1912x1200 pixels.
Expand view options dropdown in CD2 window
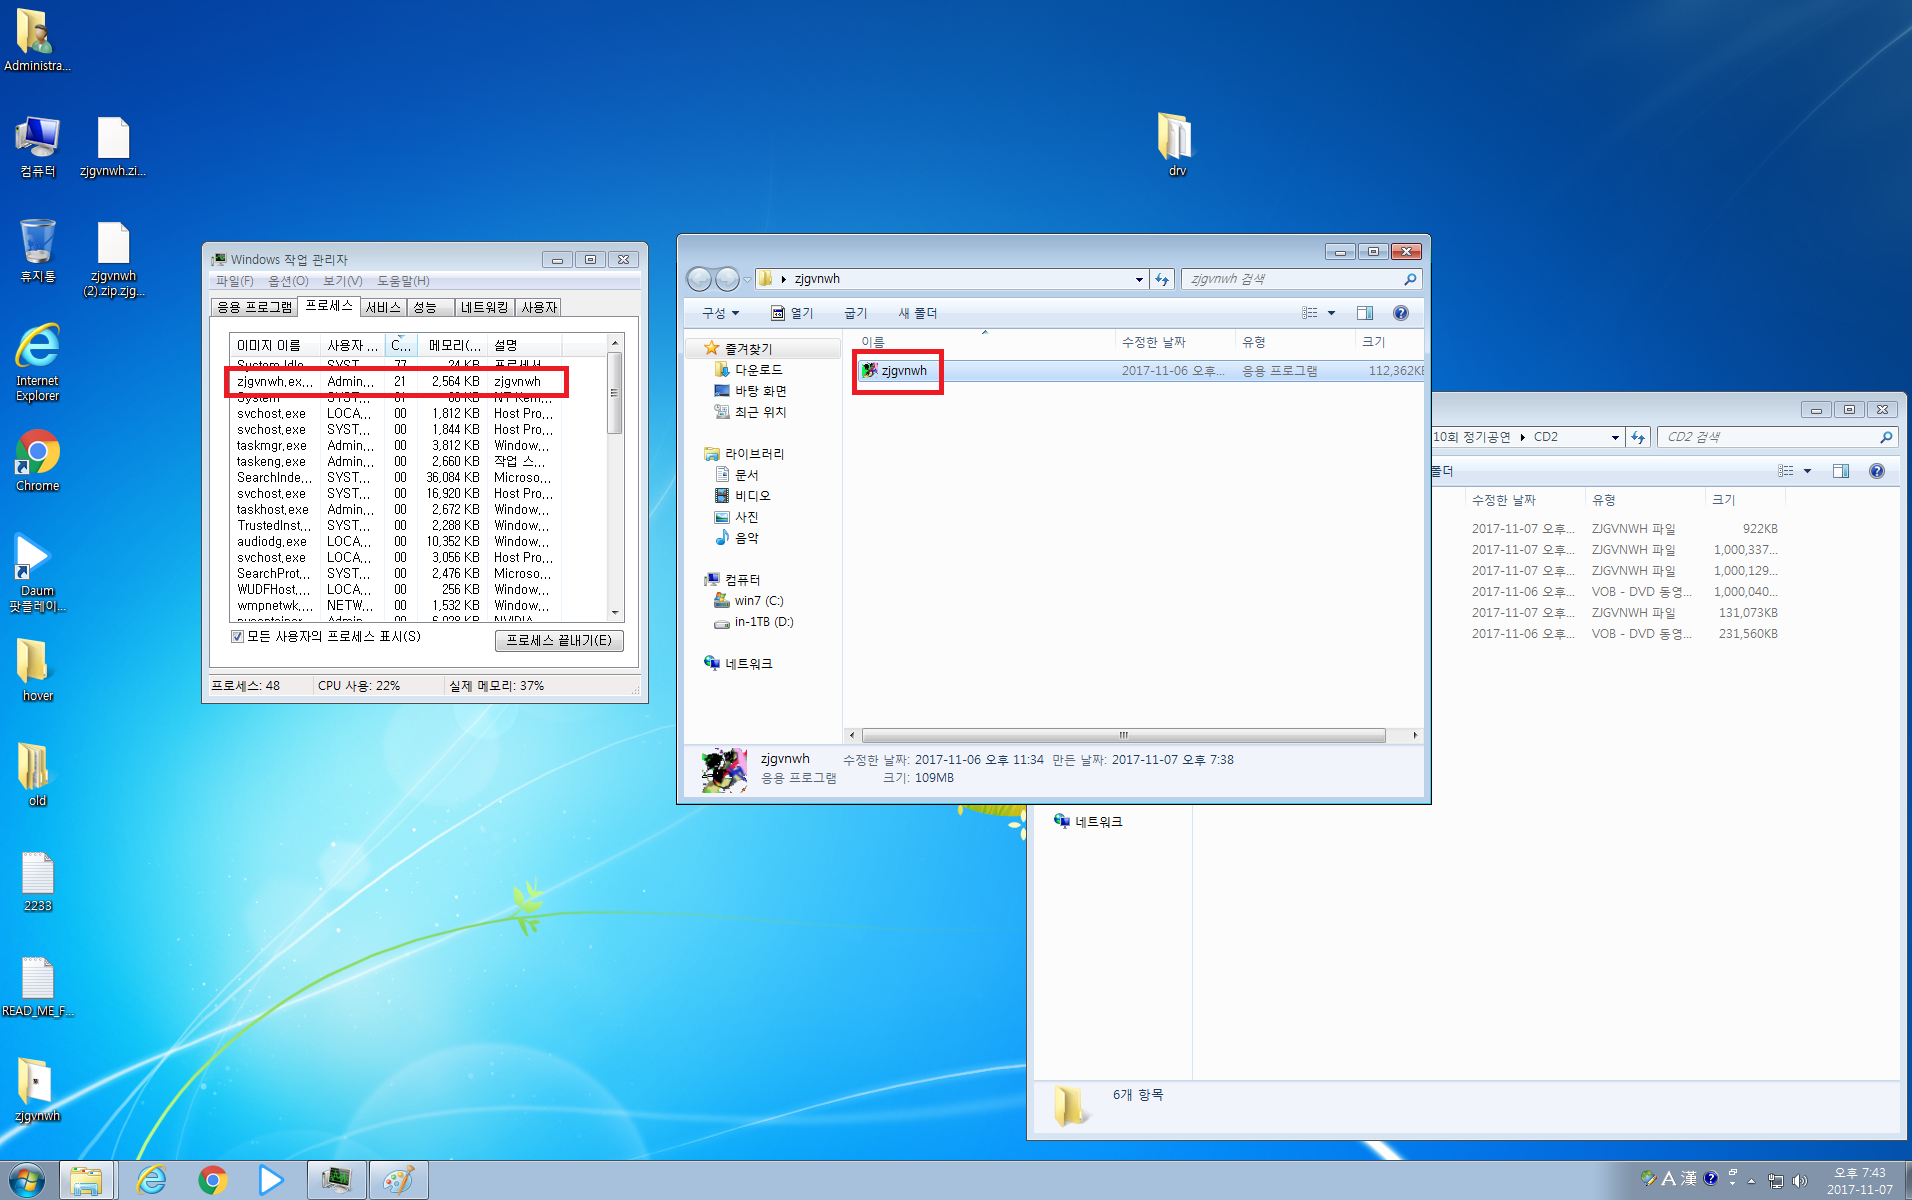point(1807,471)
